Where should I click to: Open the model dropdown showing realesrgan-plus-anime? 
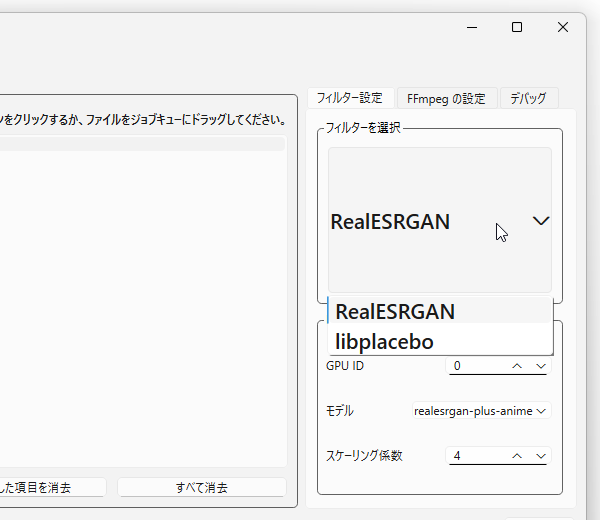pyautogui.click(x=481, y=411)
